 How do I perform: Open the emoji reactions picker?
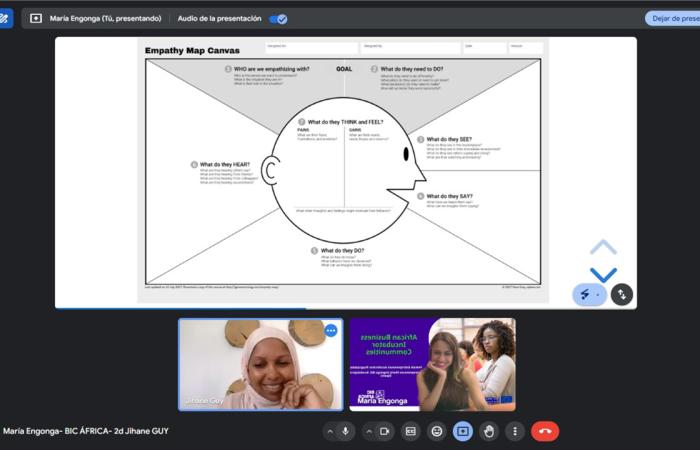[x=436, y=431]
